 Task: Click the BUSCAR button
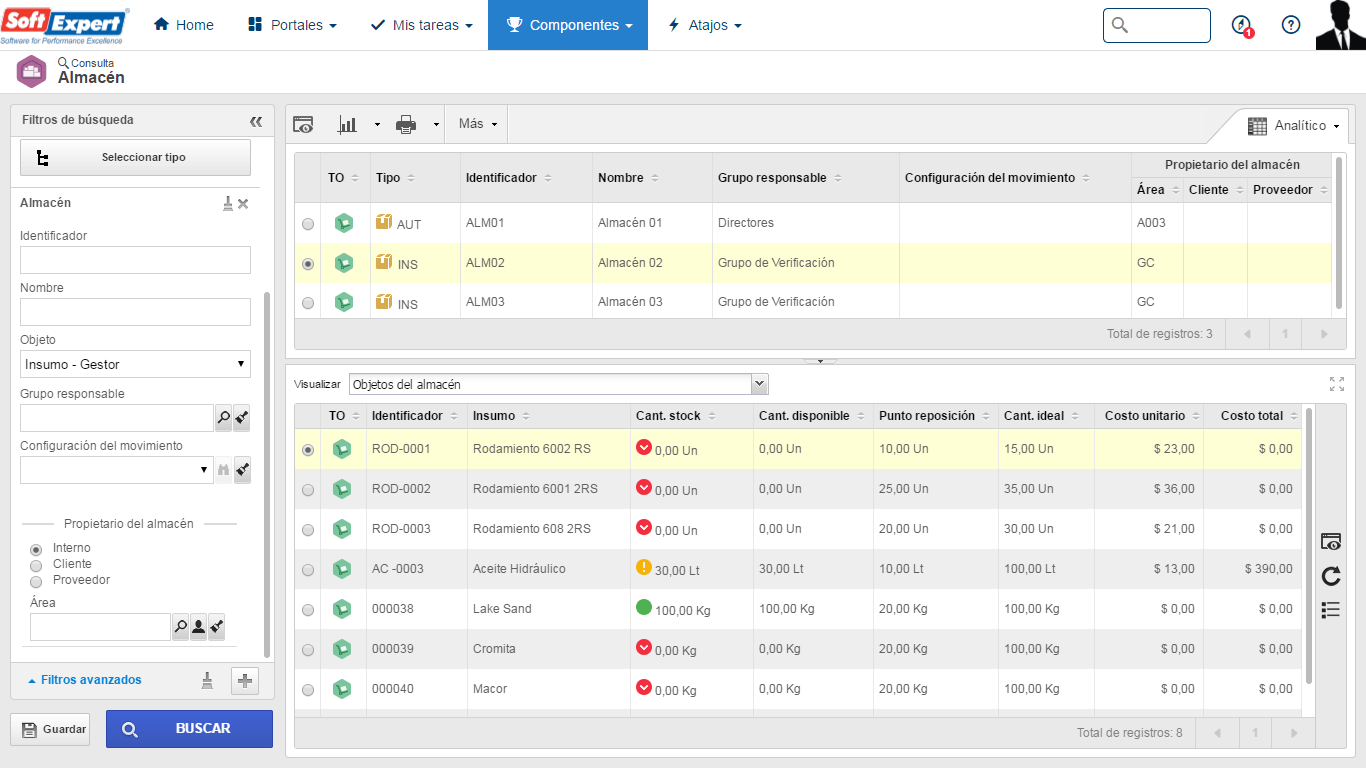point(189,729)
